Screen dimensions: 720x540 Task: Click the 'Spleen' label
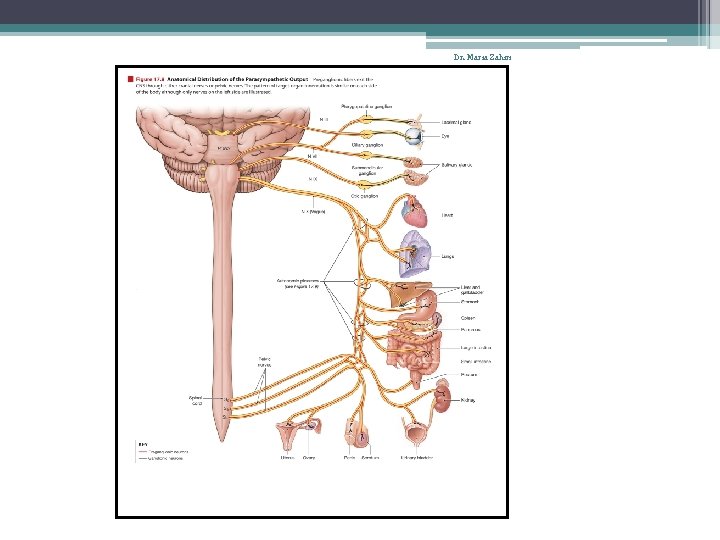coord(467,318)
